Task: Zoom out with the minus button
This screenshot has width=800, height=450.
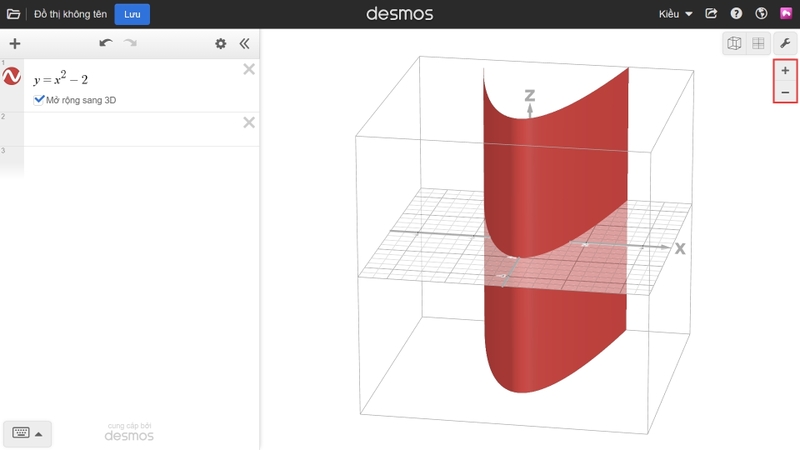Action: 785,92
